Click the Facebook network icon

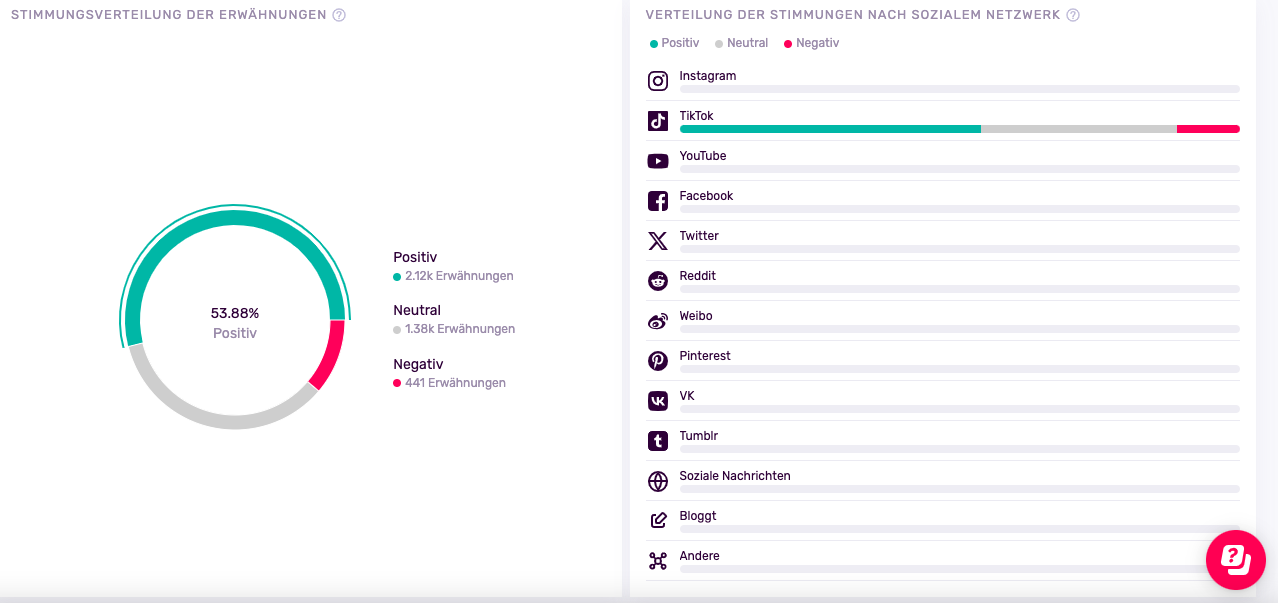658,201
